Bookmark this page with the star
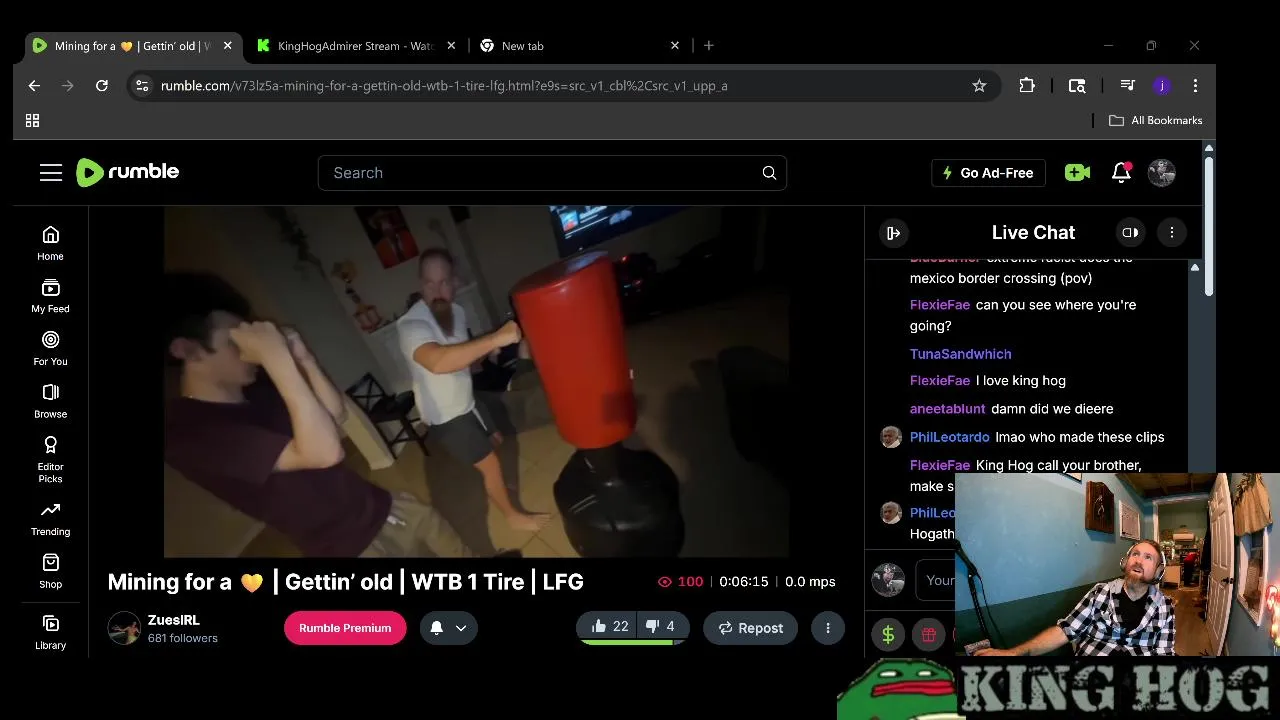 point(979,86)
